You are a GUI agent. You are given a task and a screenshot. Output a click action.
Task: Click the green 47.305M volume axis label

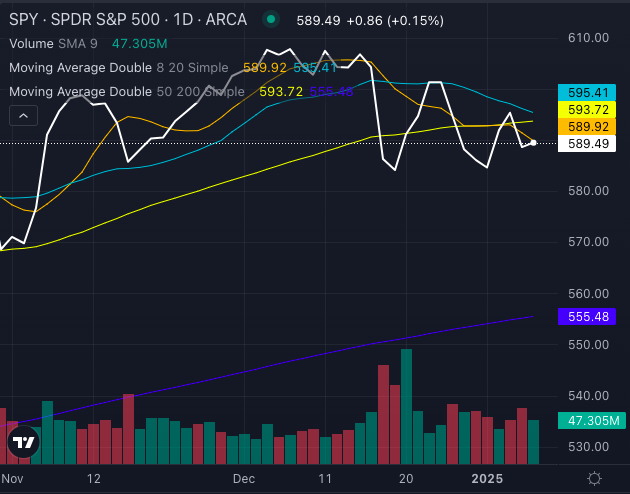pyautogui.click(x=588, y=421)
